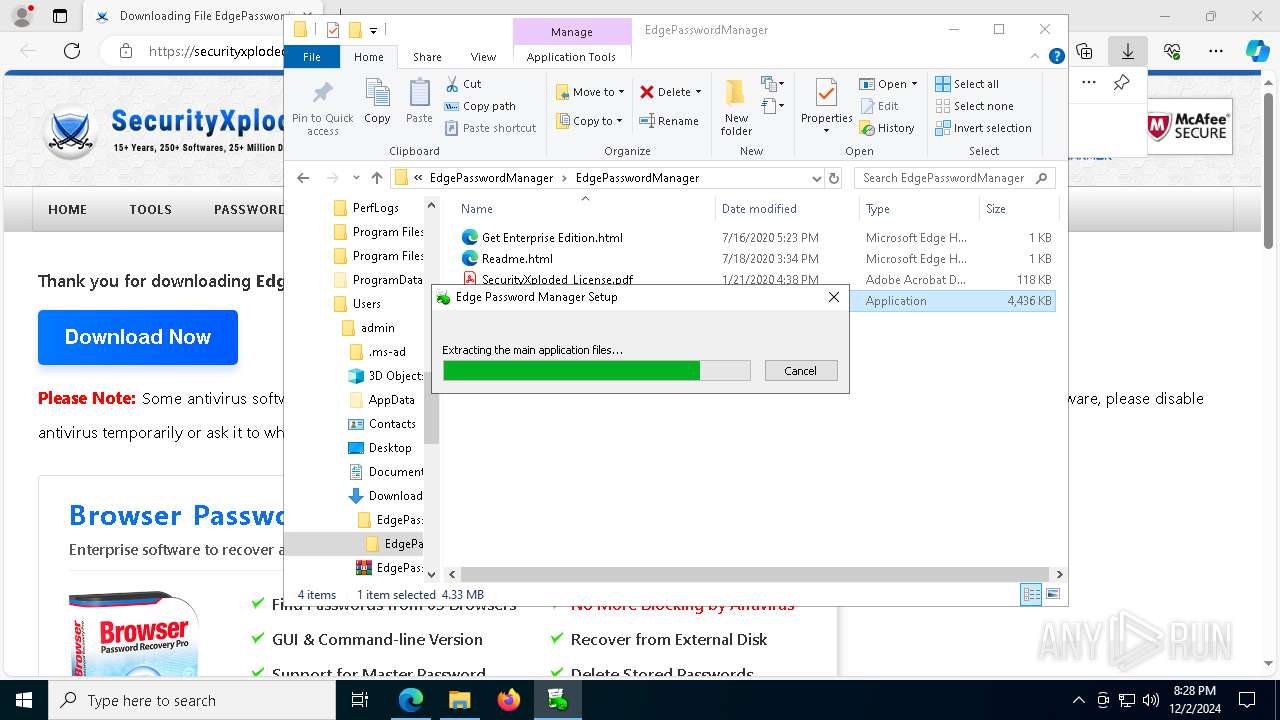This screenshot has width=1280, height=720.
Task: Click the Windows Start button
Action: (24, 700)
